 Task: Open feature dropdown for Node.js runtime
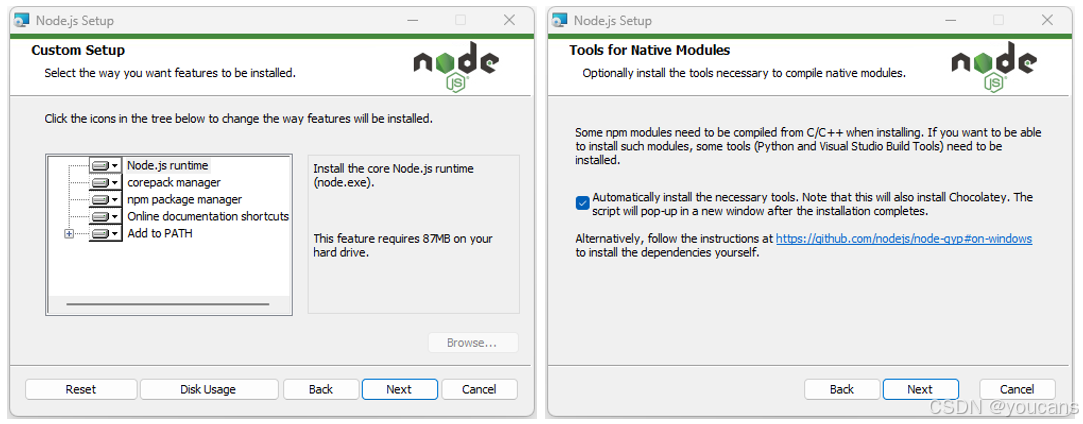tap(106, 166)
